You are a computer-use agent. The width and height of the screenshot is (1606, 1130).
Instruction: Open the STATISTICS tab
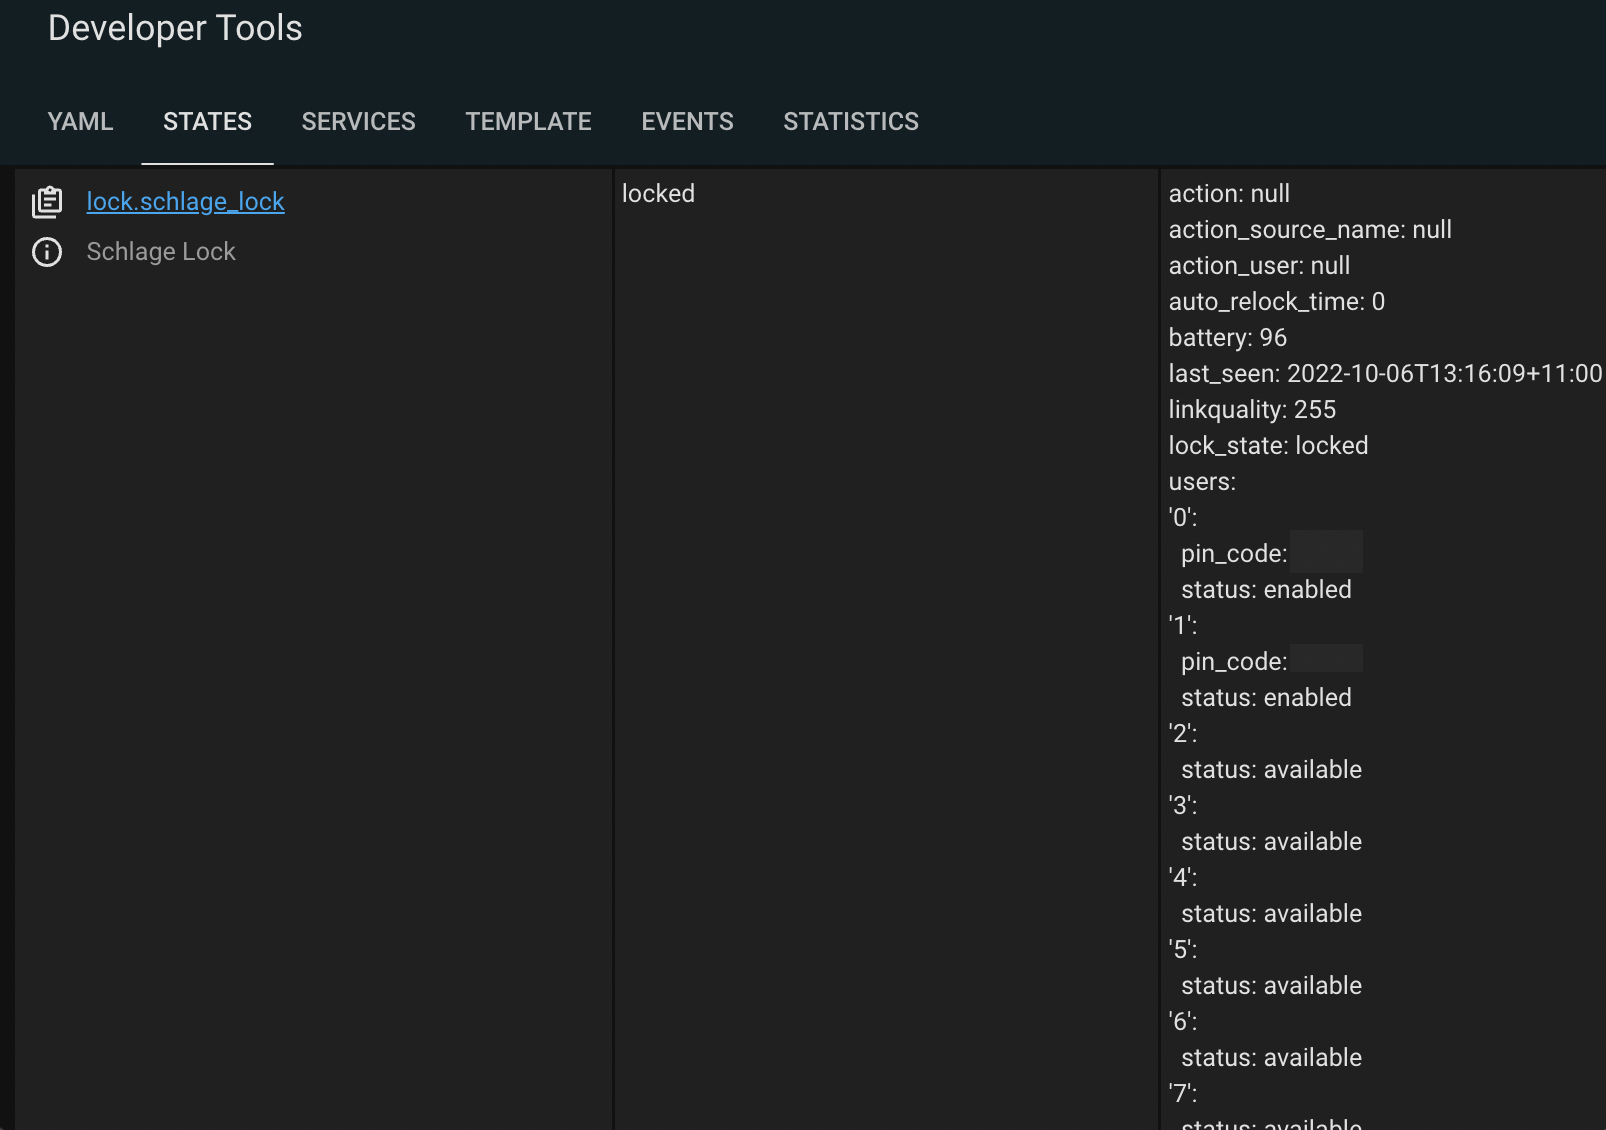(x=850, y=121)
